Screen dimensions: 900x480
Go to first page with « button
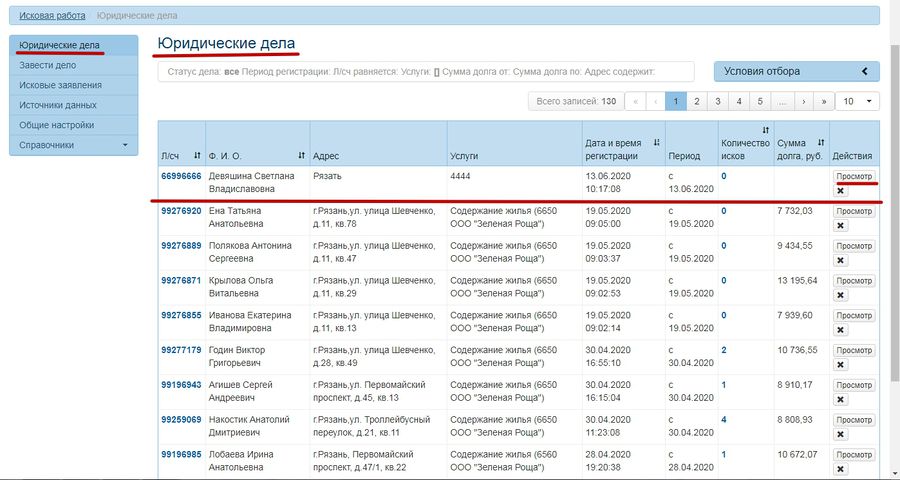[x=635, y=101]
